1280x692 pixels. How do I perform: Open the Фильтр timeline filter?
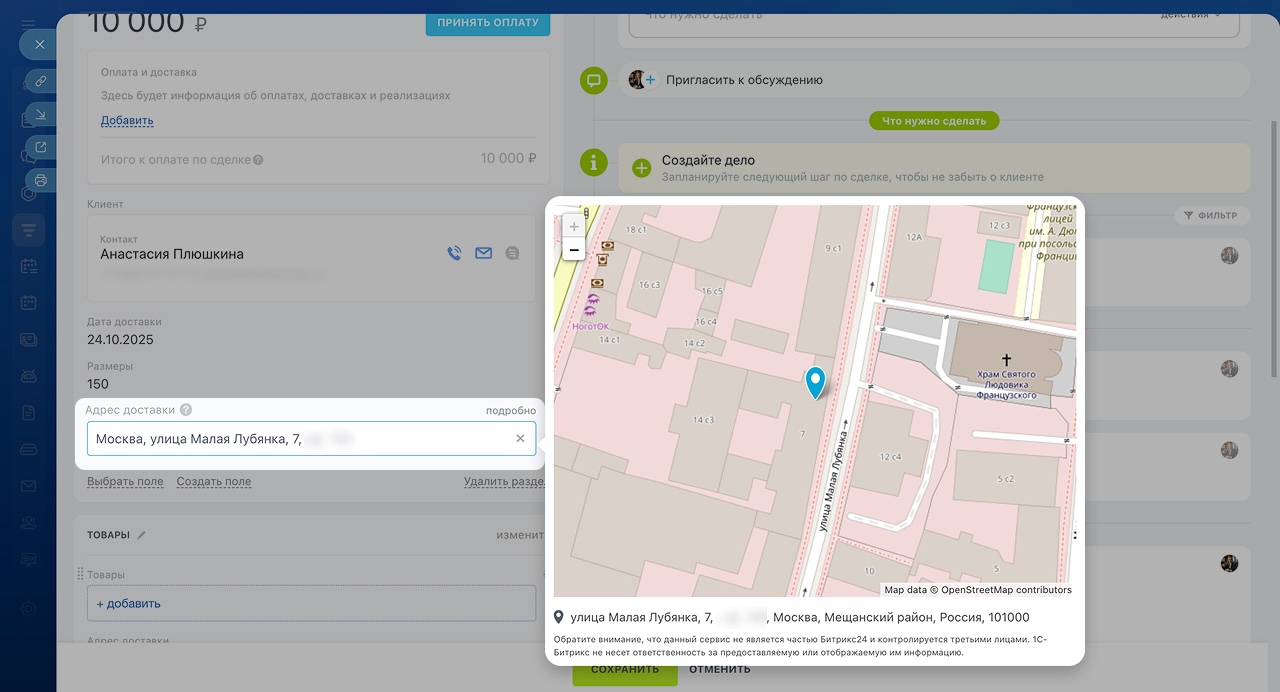(1210, 215)
